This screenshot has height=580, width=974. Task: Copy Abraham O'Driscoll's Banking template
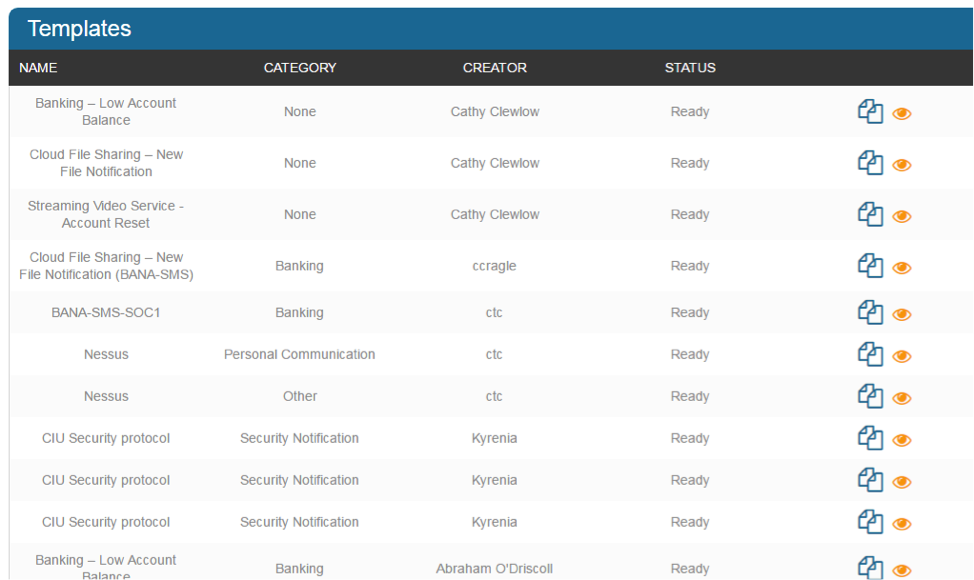870,568
